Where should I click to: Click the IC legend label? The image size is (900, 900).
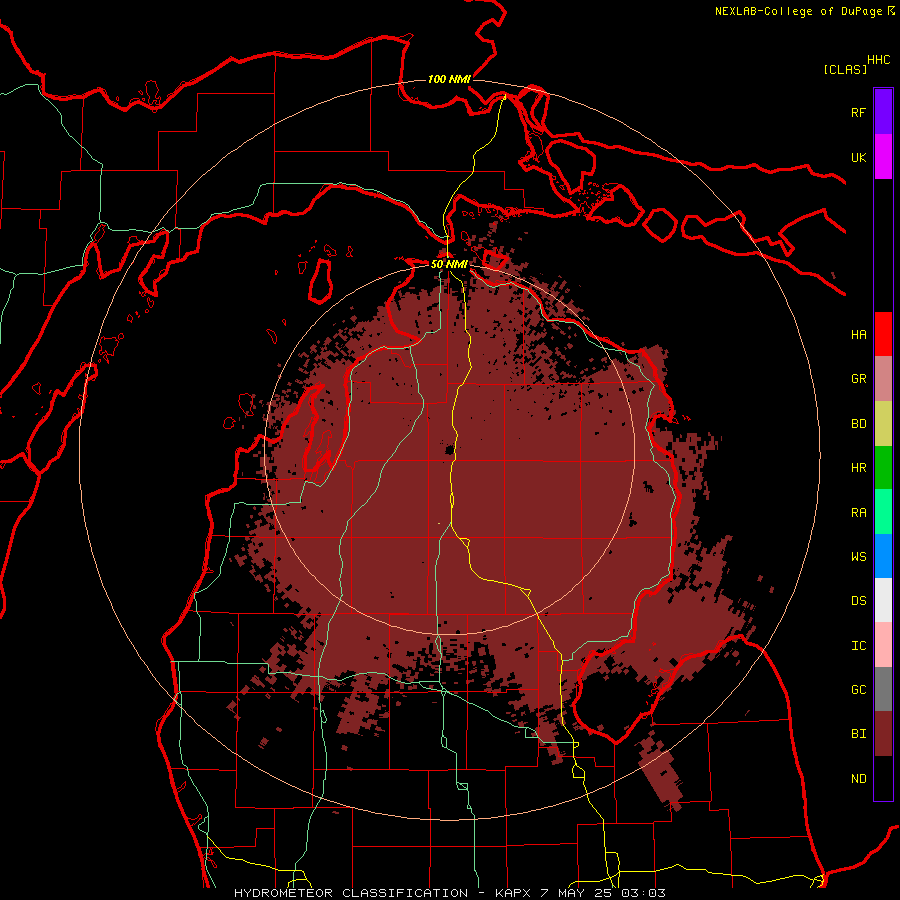point(858,646)
